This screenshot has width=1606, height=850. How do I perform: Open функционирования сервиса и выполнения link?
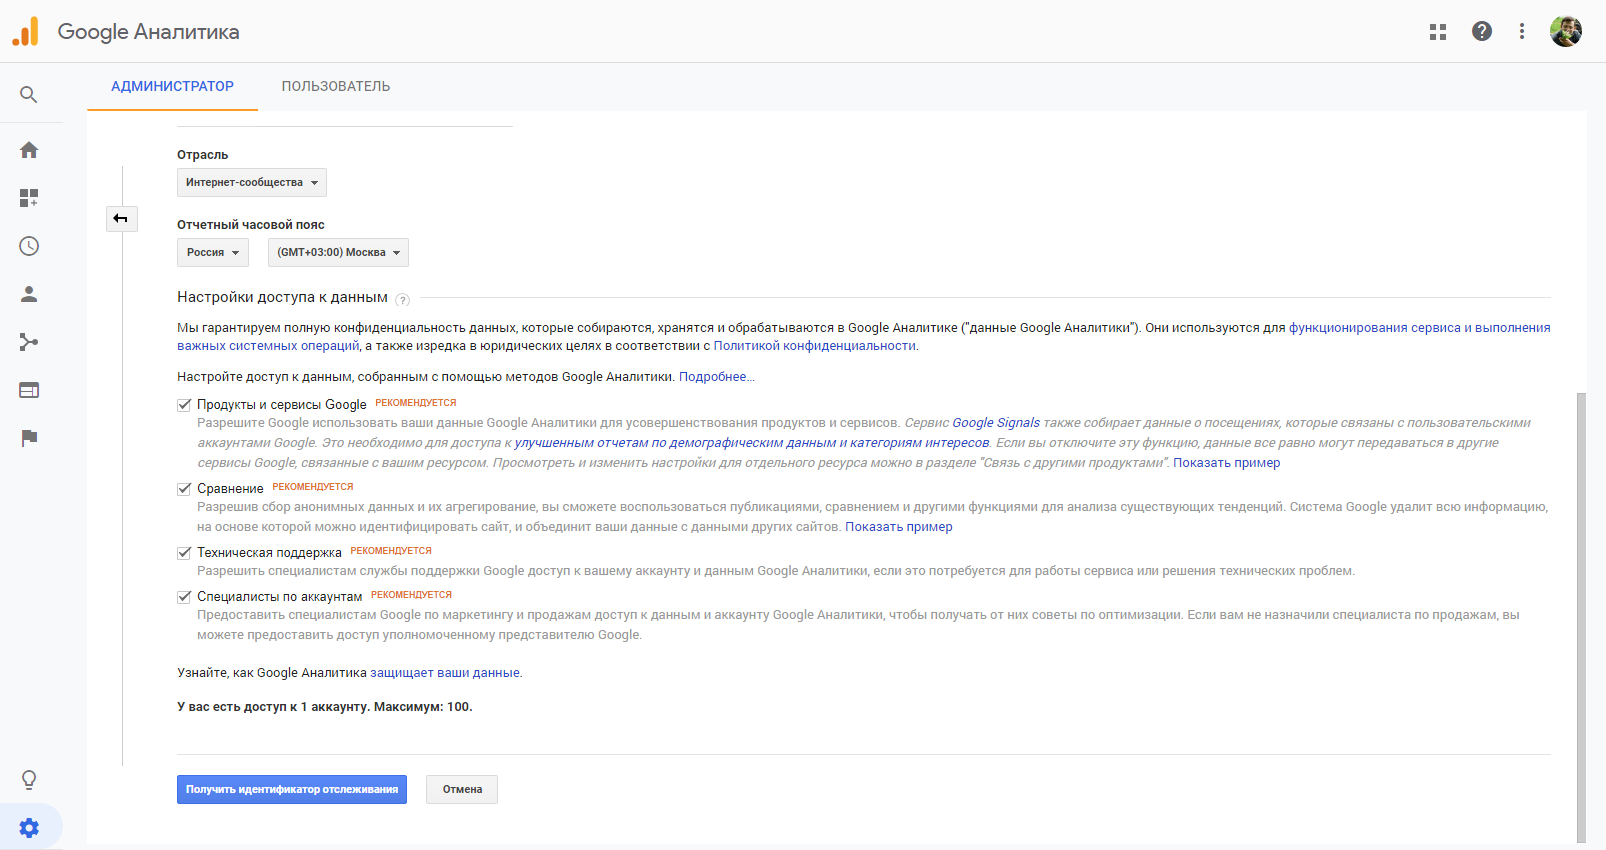click(x=1420, y=328)
